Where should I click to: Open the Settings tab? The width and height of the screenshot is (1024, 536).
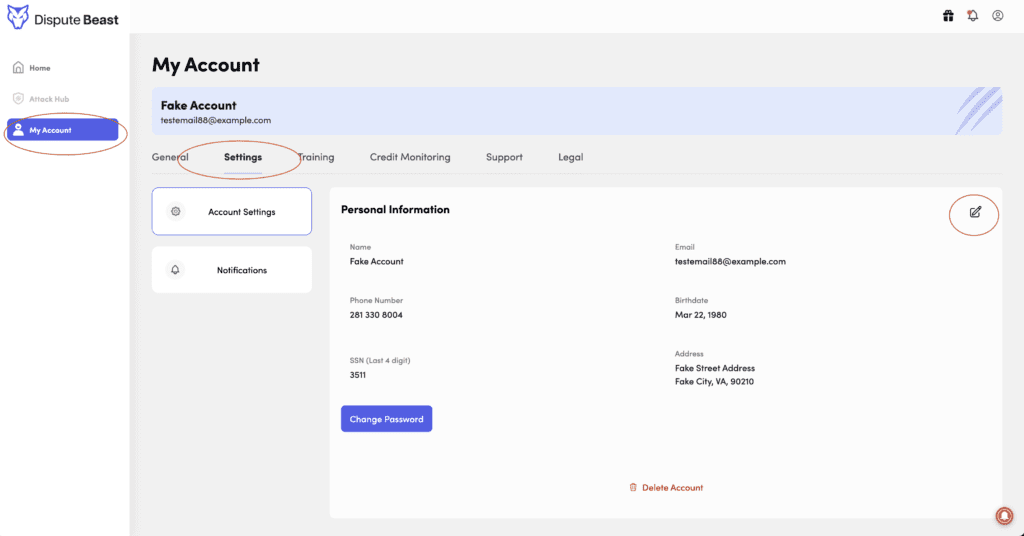(x=243, y=157)
